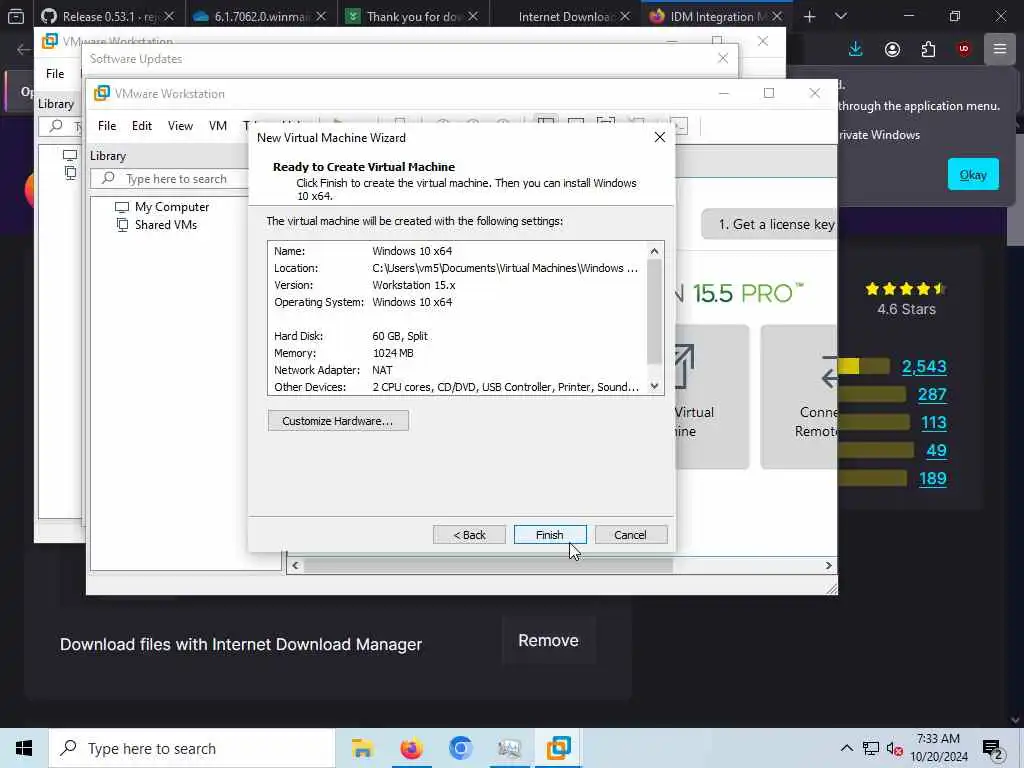Click the 113 reviews link
1024x768 pixels.
pos(934,423)
